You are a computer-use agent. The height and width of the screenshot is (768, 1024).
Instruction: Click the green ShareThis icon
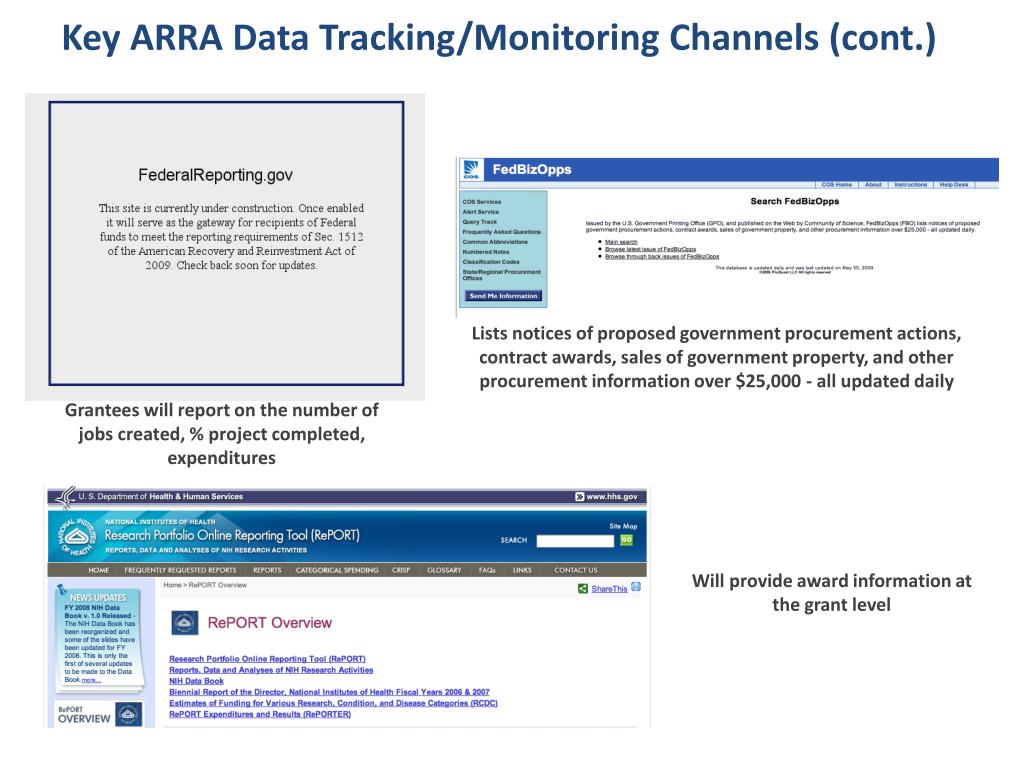click(583, 588)
